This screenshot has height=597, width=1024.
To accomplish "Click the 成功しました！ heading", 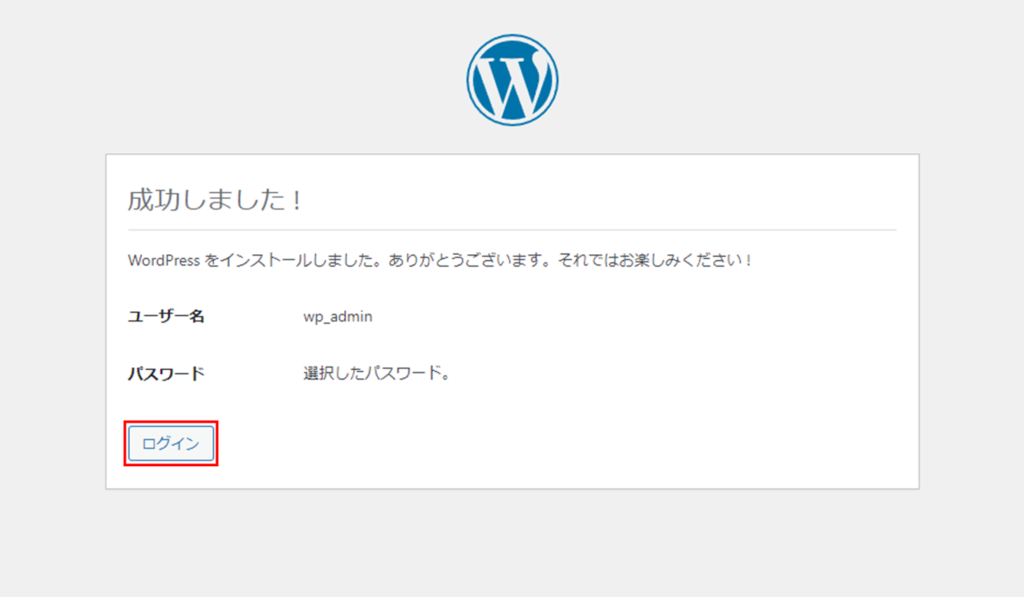I will [x=215, y=200].
